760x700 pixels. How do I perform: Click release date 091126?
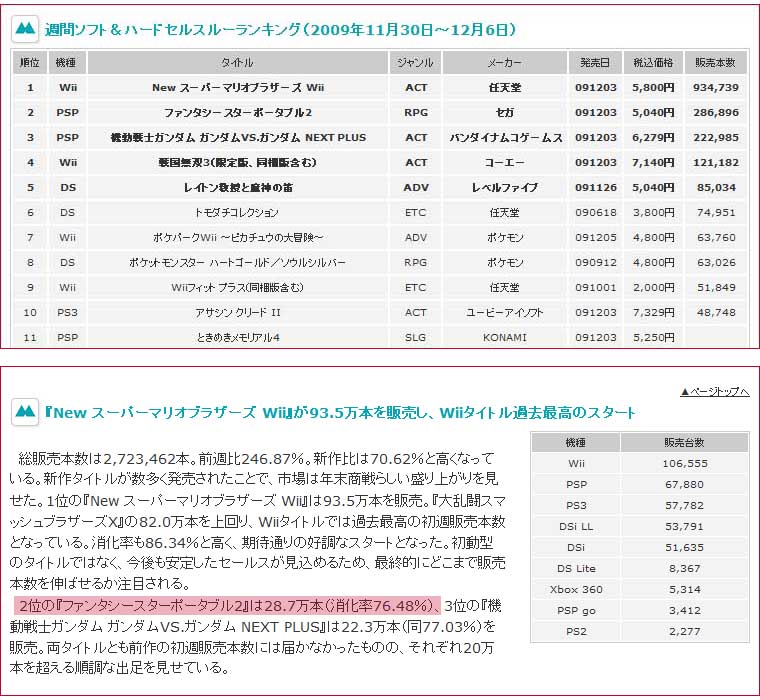coord(596,188)
